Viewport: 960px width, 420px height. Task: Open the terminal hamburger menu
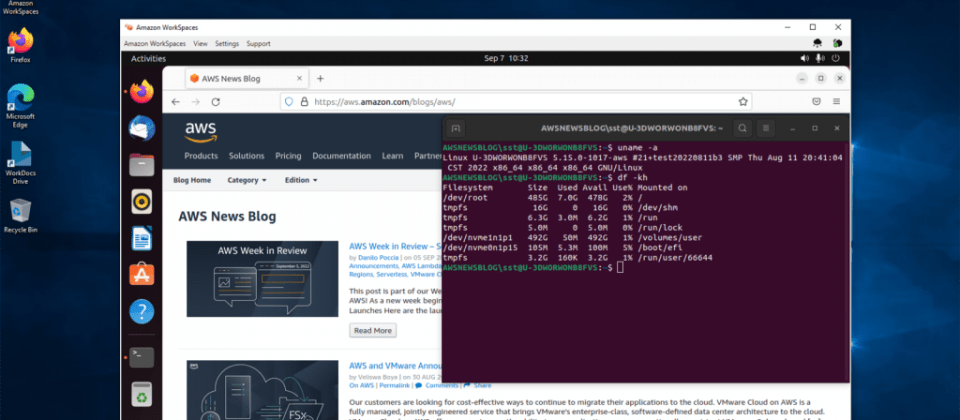coord(765,129)
